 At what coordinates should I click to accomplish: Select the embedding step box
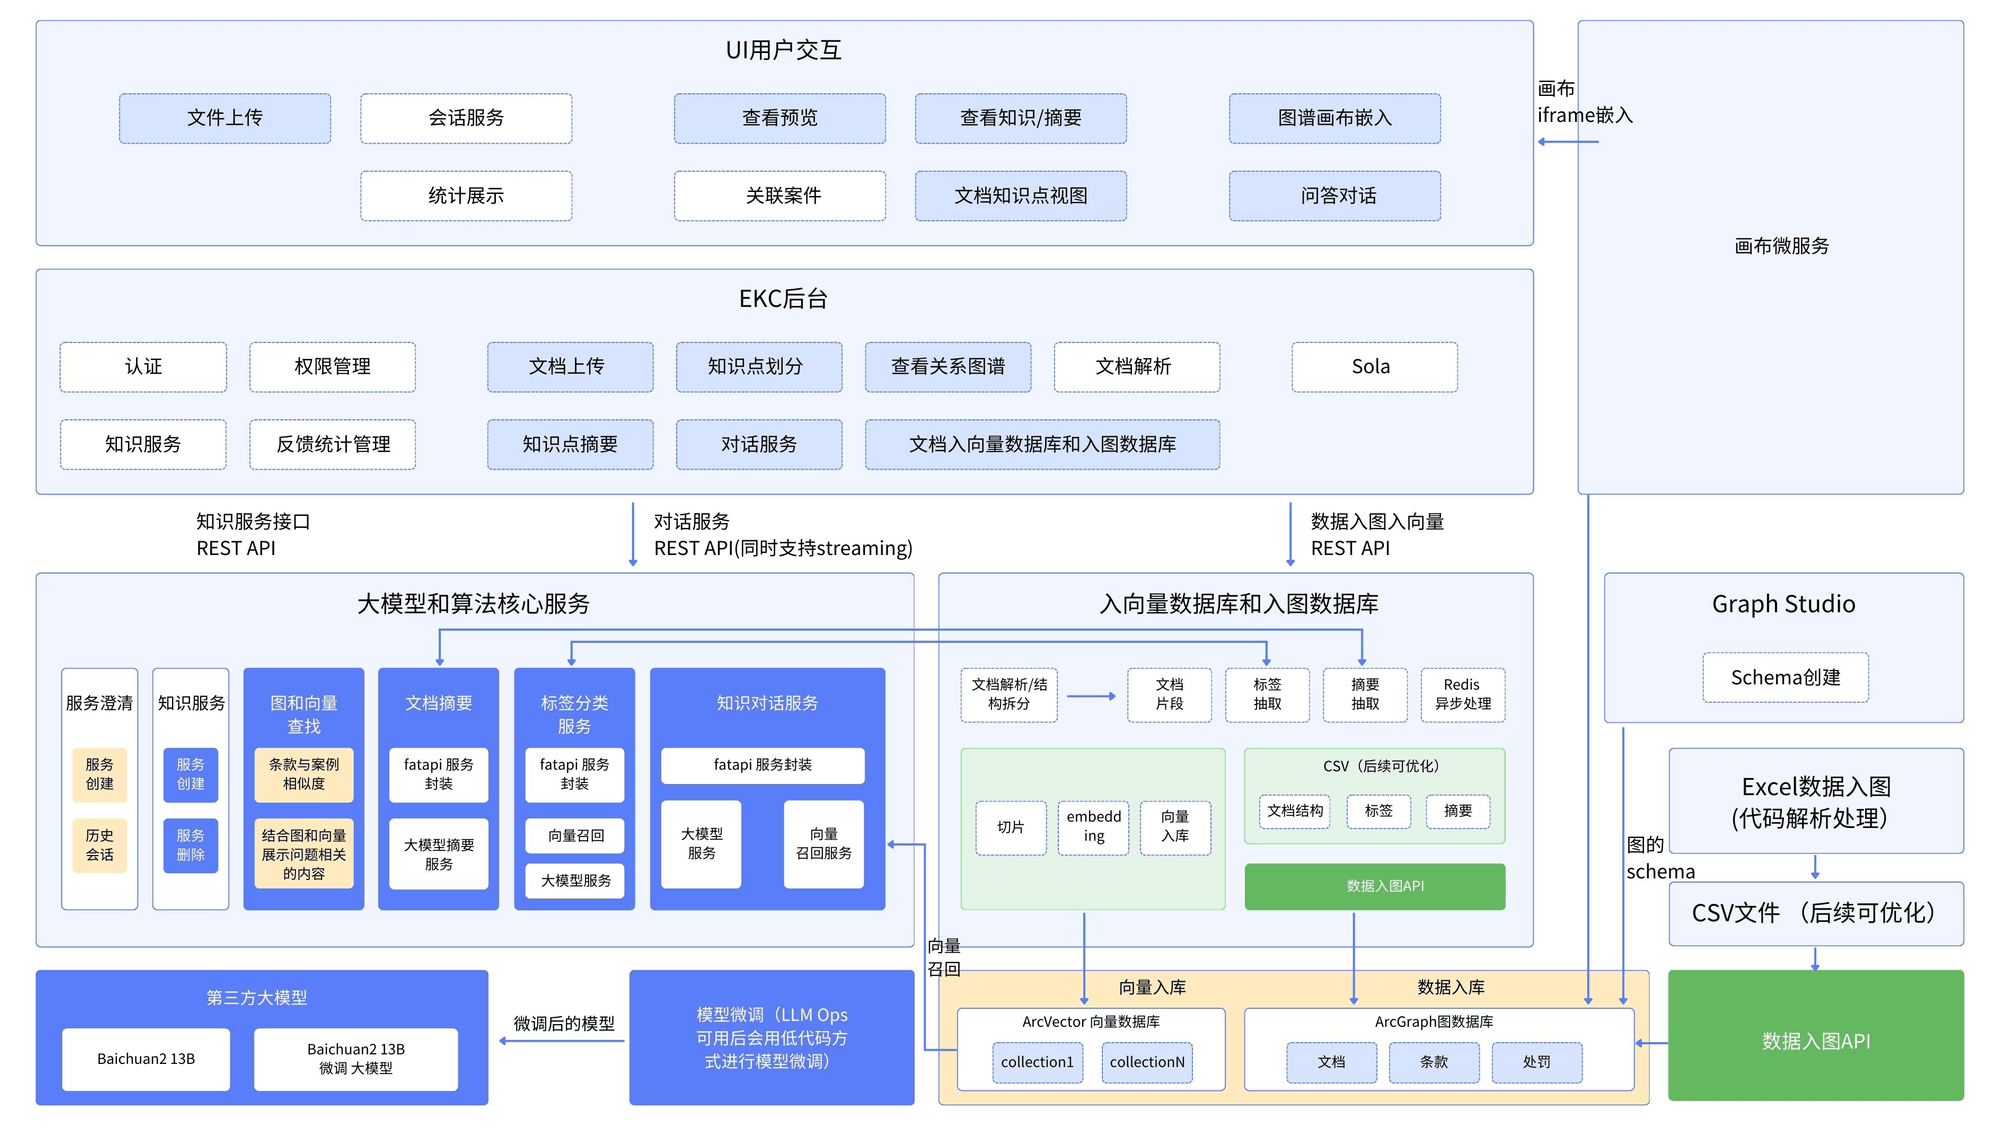tap(1093, 827)
